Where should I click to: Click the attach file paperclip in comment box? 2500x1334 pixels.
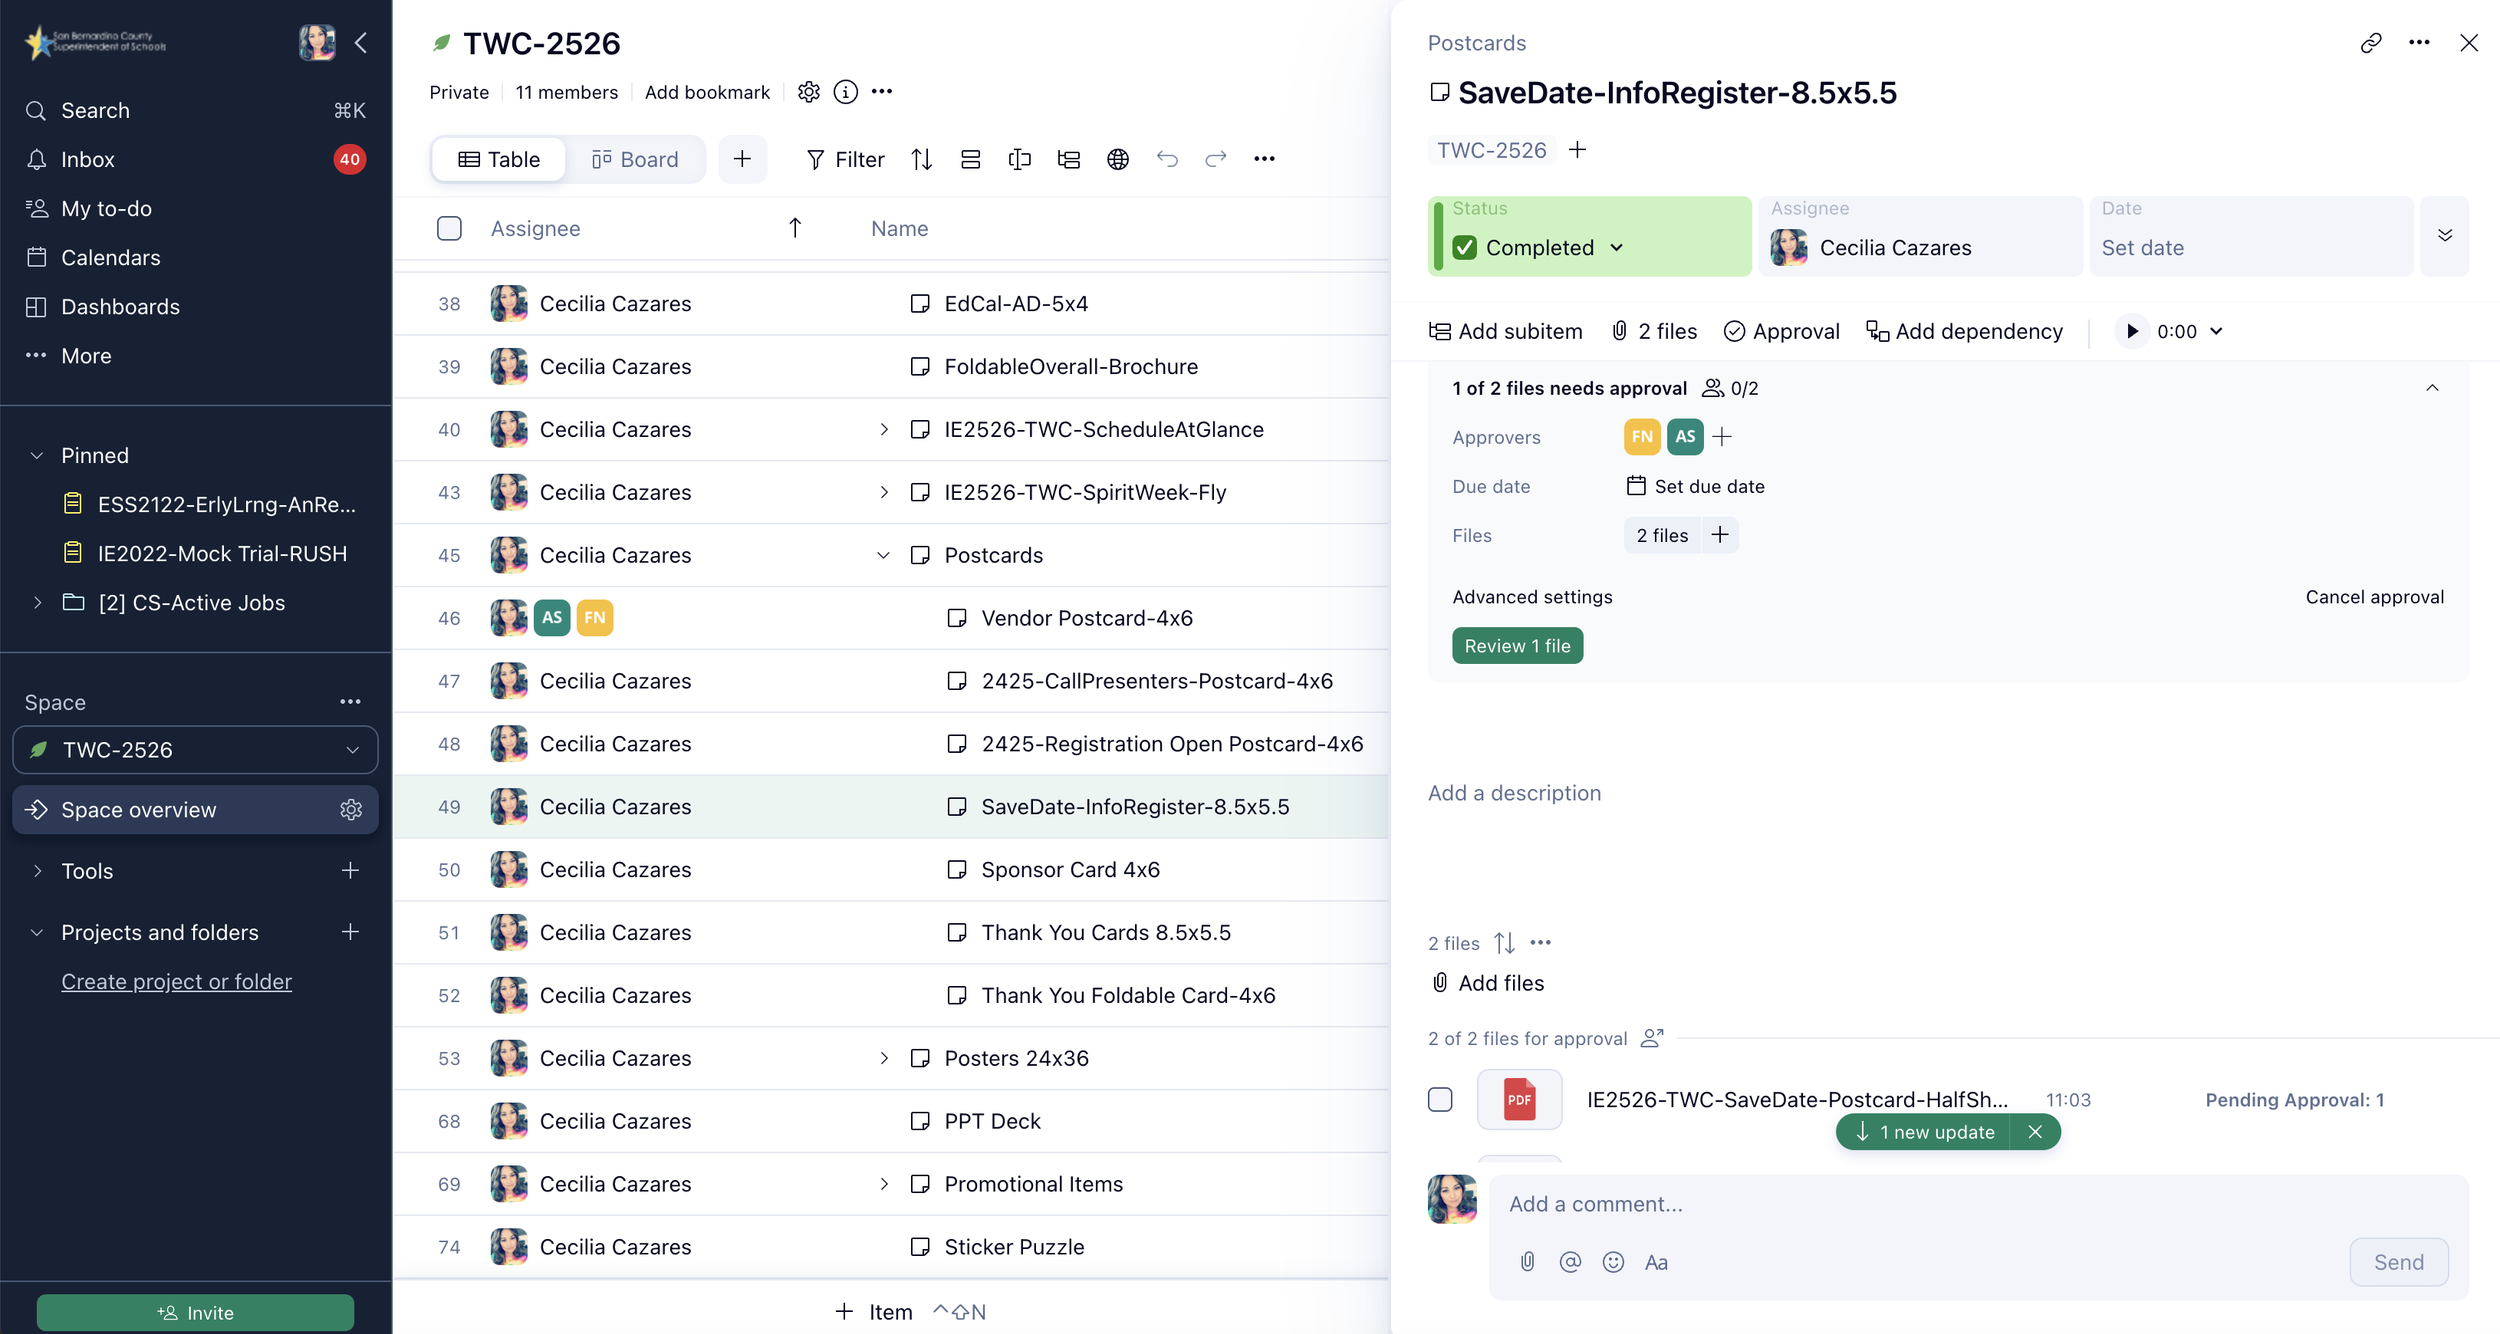(1527, 1262)
